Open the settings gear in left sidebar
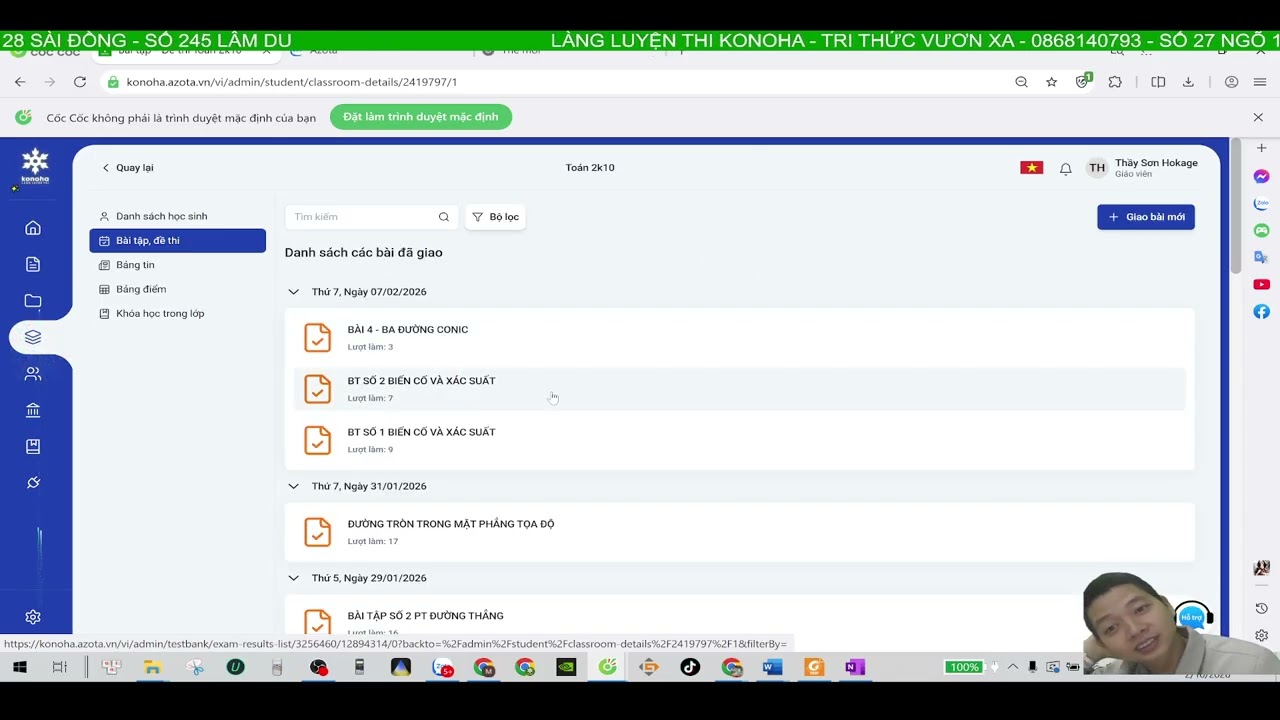1280x720 pixels. click(x=33, y=617)
